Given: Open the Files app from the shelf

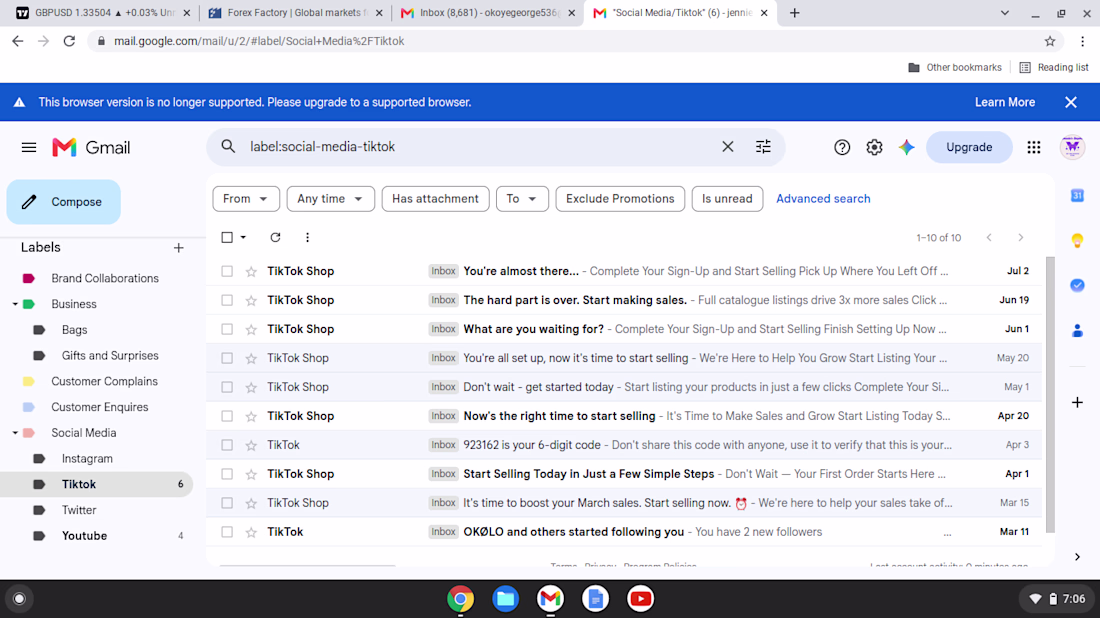Looking at the screenshot, I should [x=505, y=598].
